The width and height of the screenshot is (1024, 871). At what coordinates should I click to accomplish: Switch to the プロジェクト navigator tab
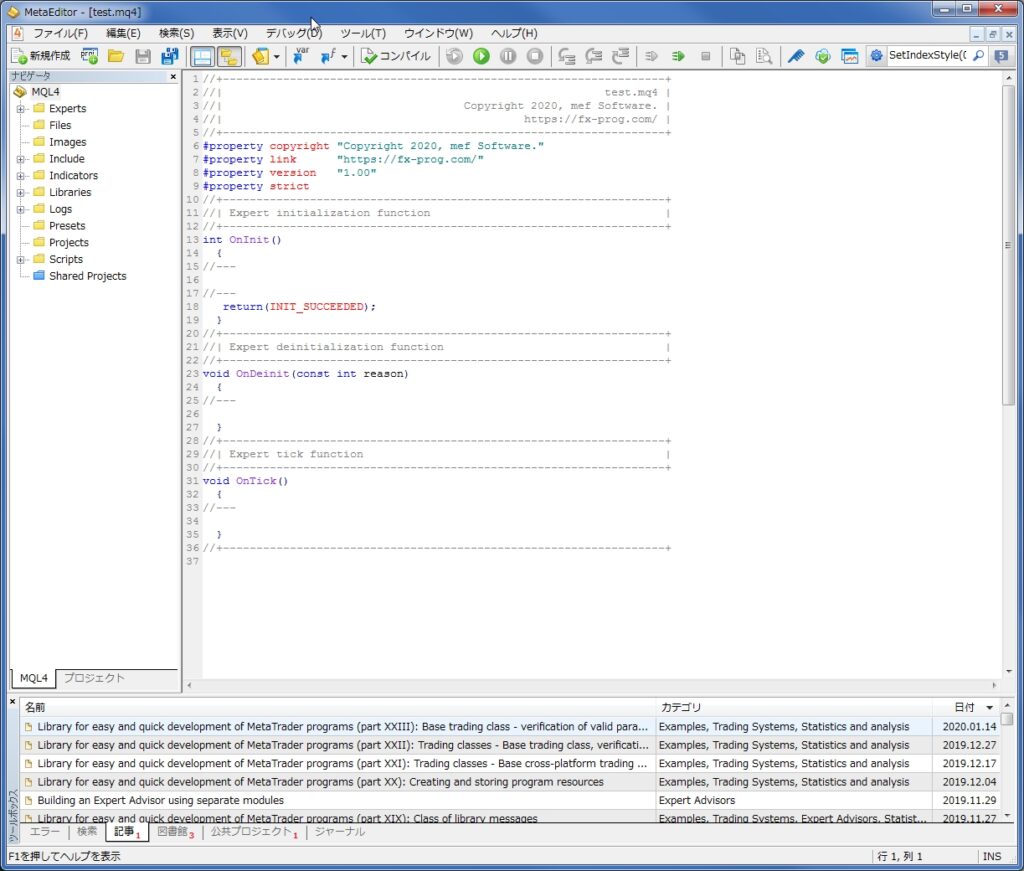coord(94,678)
